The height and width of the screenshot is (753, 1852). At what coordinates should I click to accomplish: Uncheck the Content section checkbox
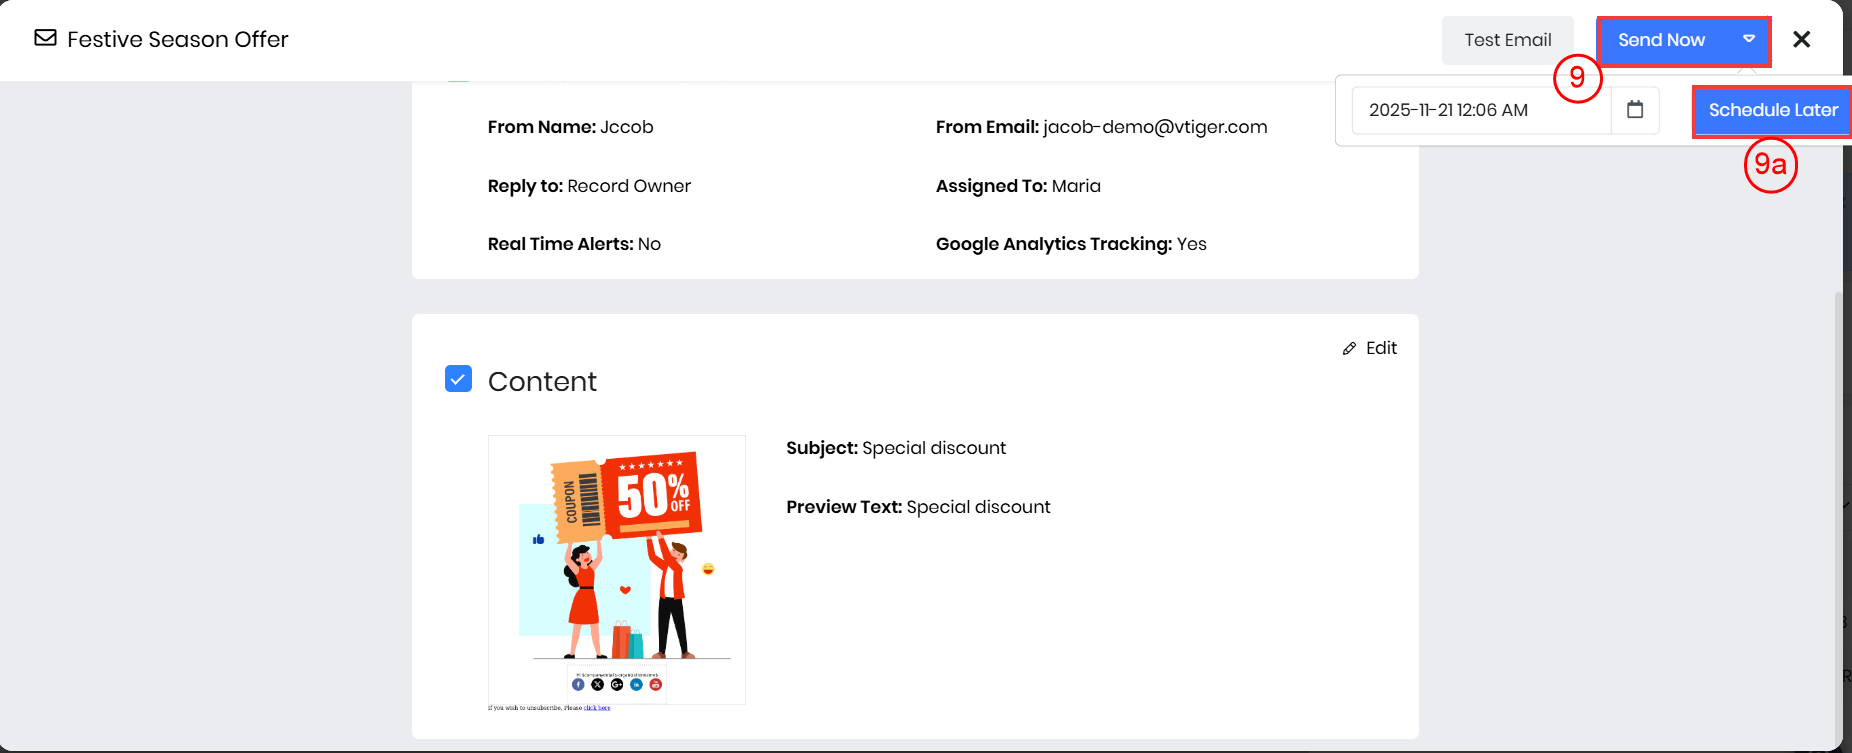[x=458, y=379]
